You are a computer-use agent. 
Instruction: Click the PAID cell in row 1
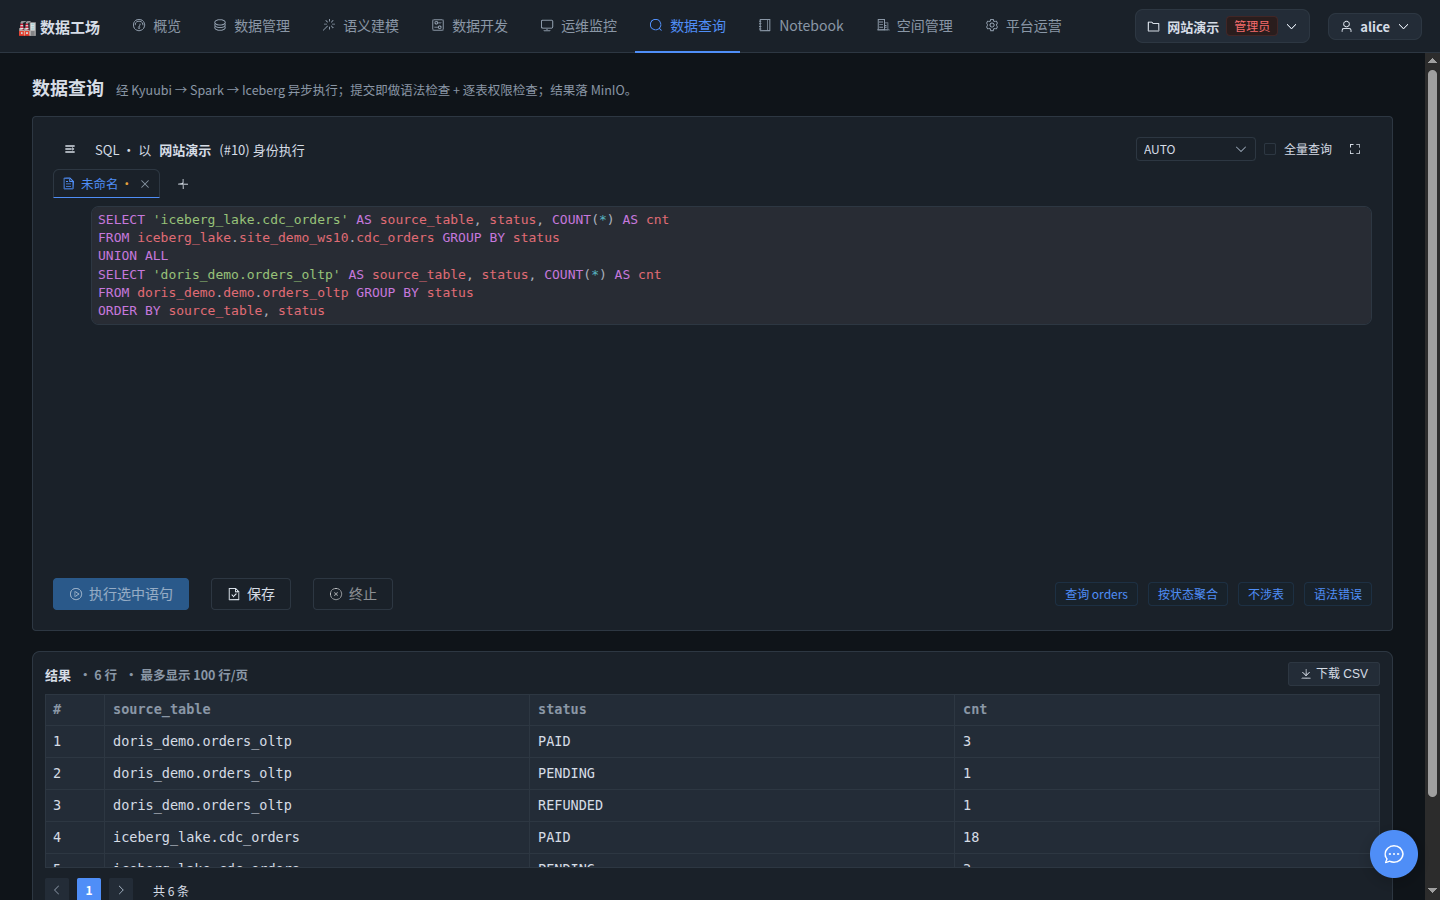pos(742,741)
